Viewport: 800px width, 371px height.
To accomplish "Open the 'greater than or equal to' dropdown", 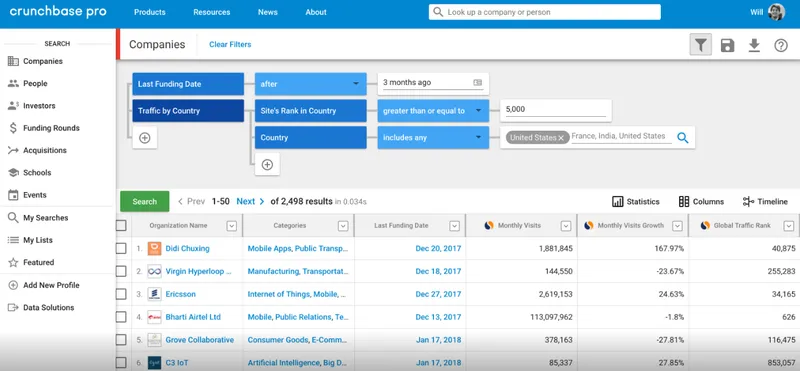I will point(433,111).
